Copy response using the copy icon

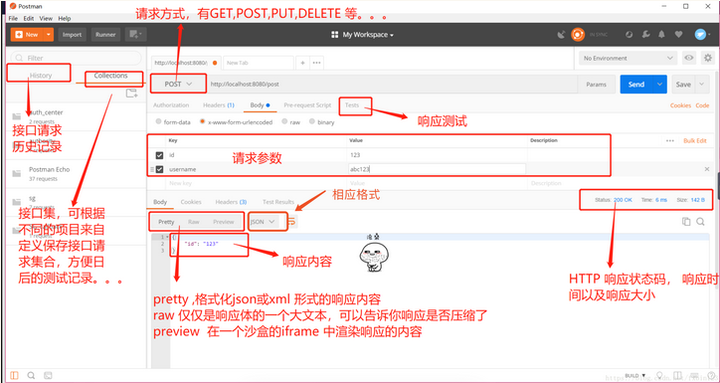click(x=686, y=222)
